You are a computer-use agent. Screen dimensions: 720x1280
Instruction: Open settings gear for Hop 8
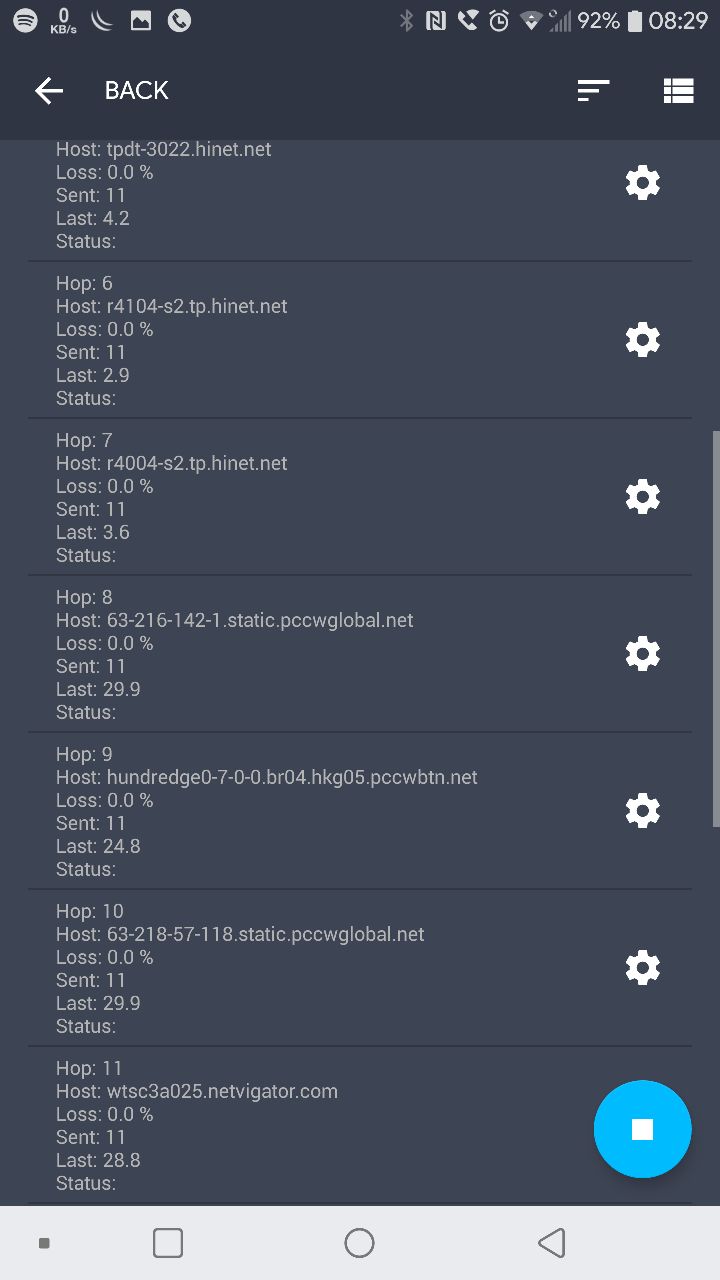[x=642, y=654]
